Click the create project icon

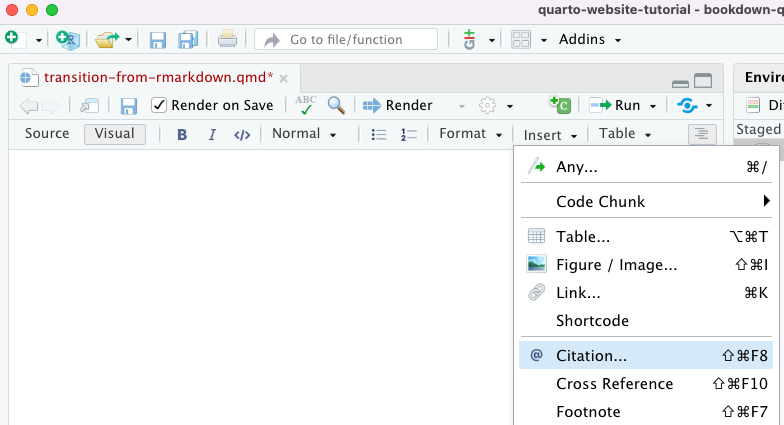[x=67, y=39]
